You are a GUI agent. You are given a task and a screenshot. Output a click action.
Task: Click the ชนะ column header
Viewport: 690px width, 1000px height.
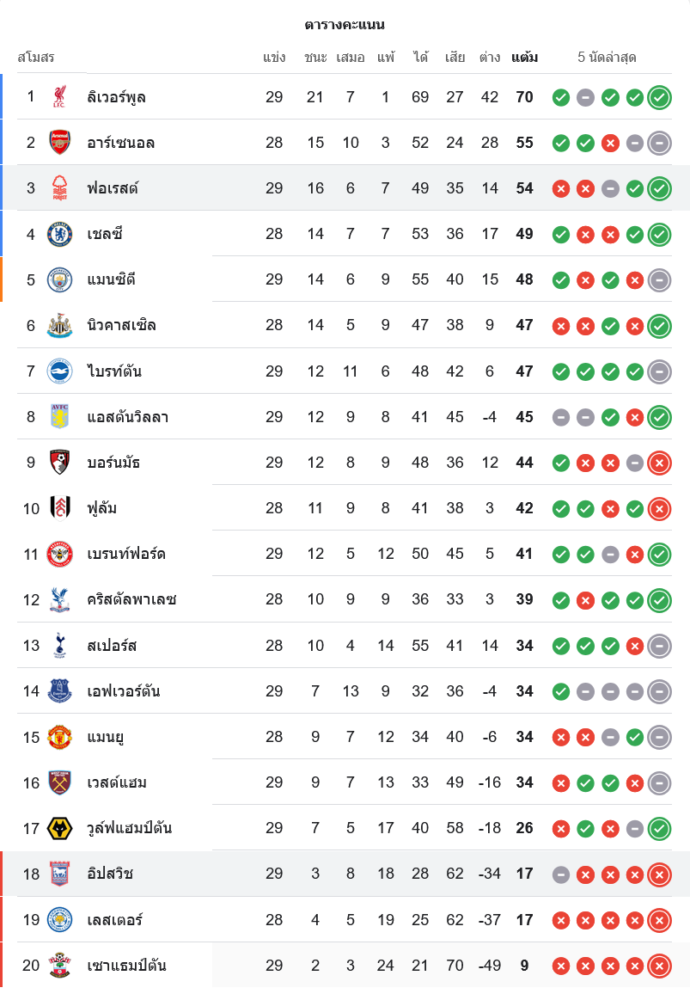(x=316, y=57)
